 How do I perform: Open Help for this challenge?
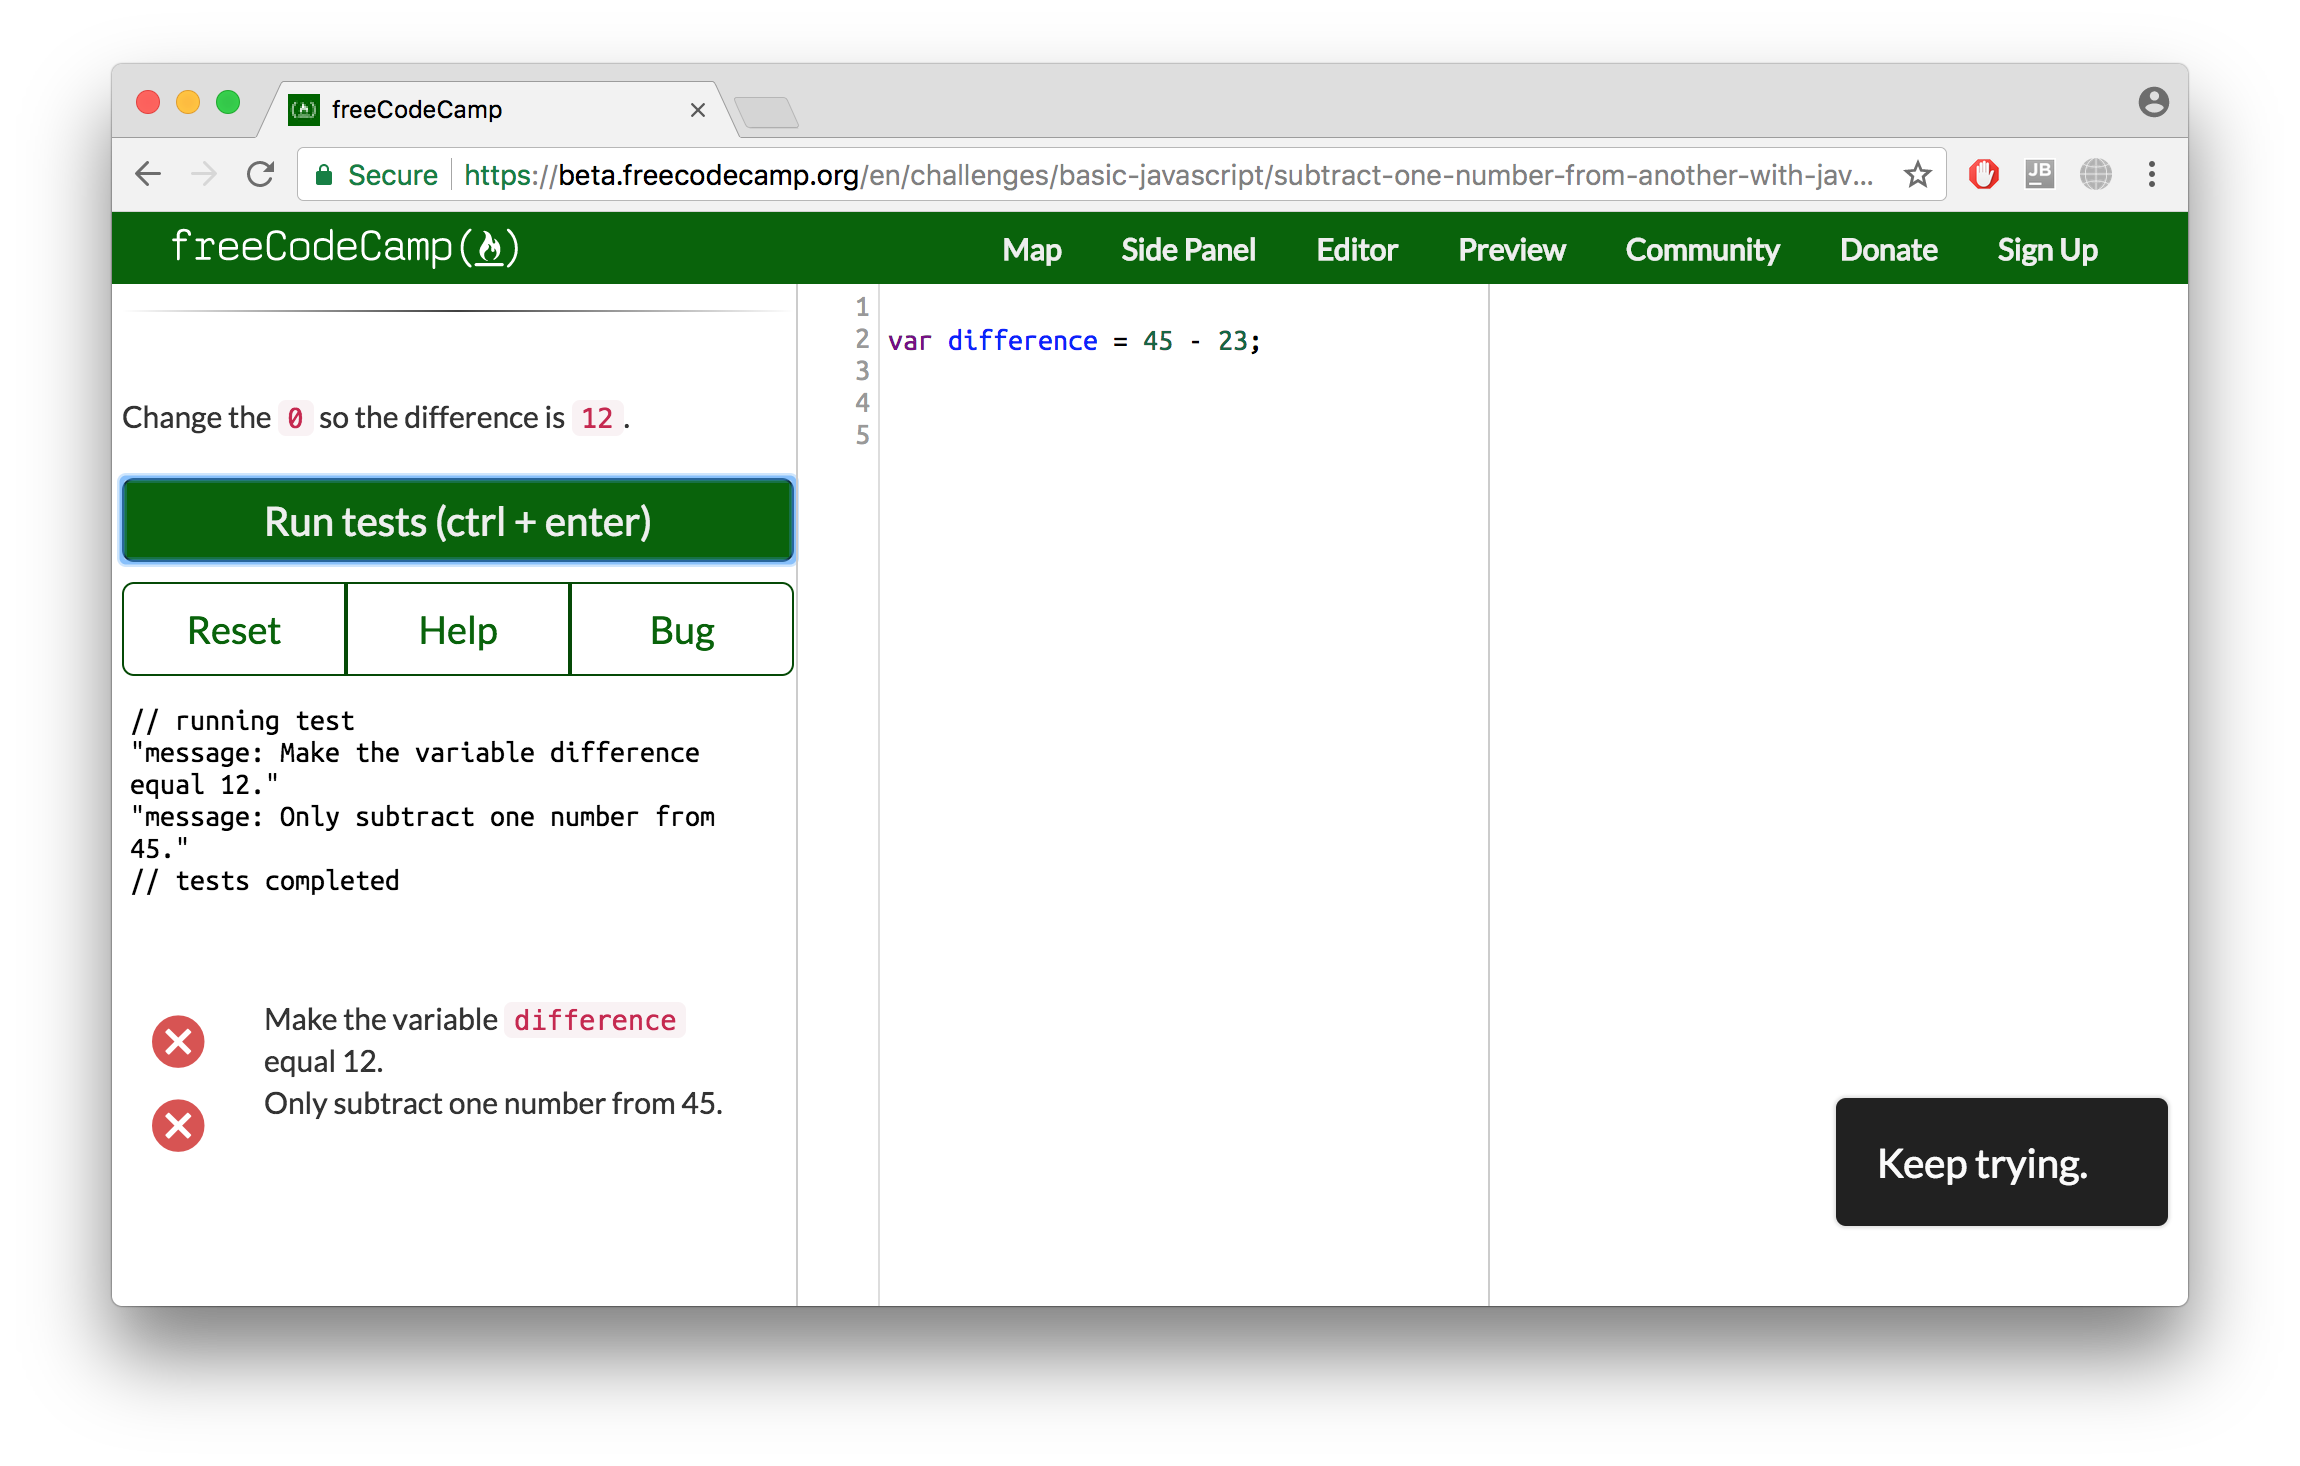[x=457, y=629]
